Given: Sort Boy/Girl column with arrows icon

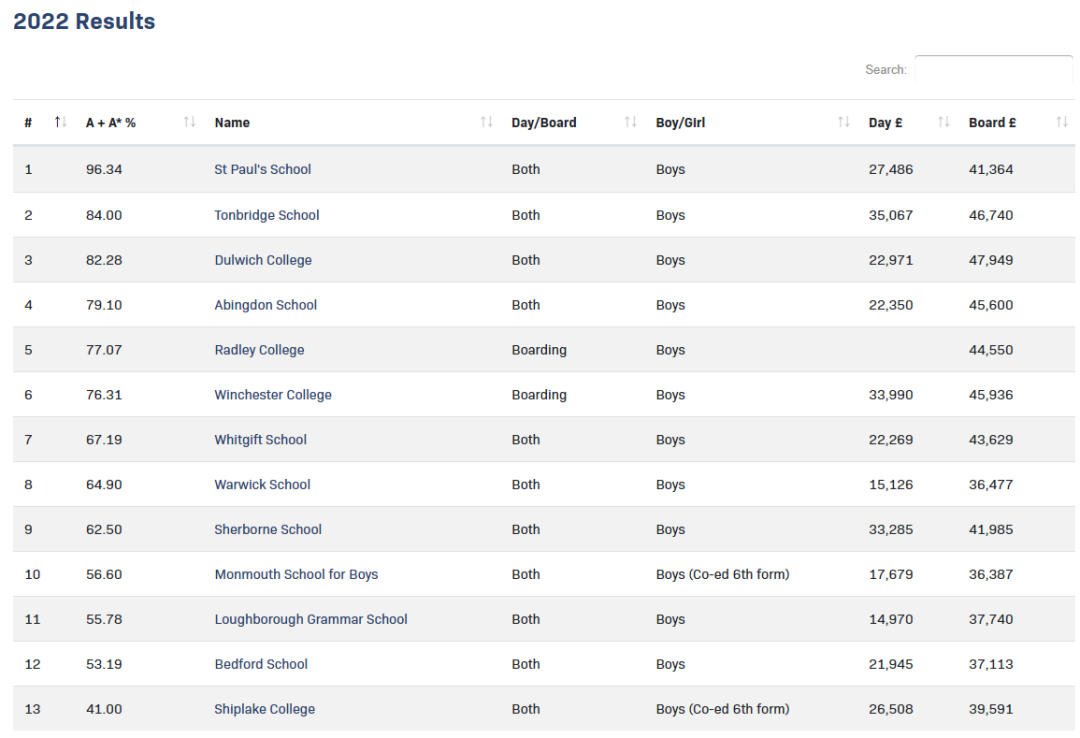Looking at the screenshot, I should pos(844,122).
